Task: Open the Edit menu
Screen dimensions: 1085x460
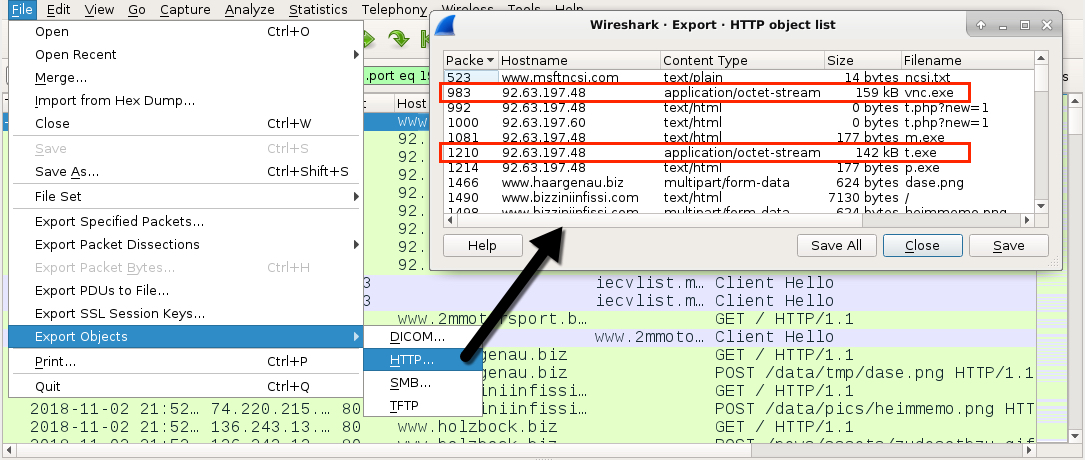Action: tap(59, 10)
